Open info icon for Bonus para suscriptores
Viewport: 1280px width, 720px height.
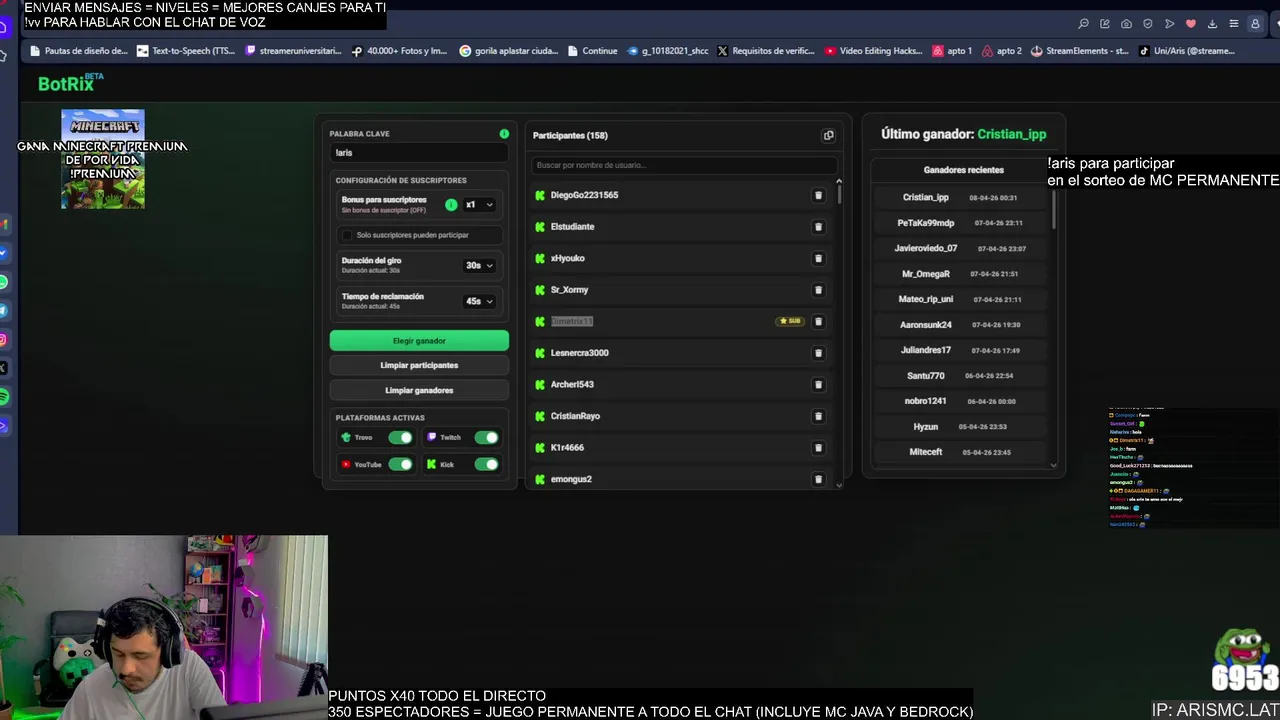pyautogui.click(x=451, y=204)
